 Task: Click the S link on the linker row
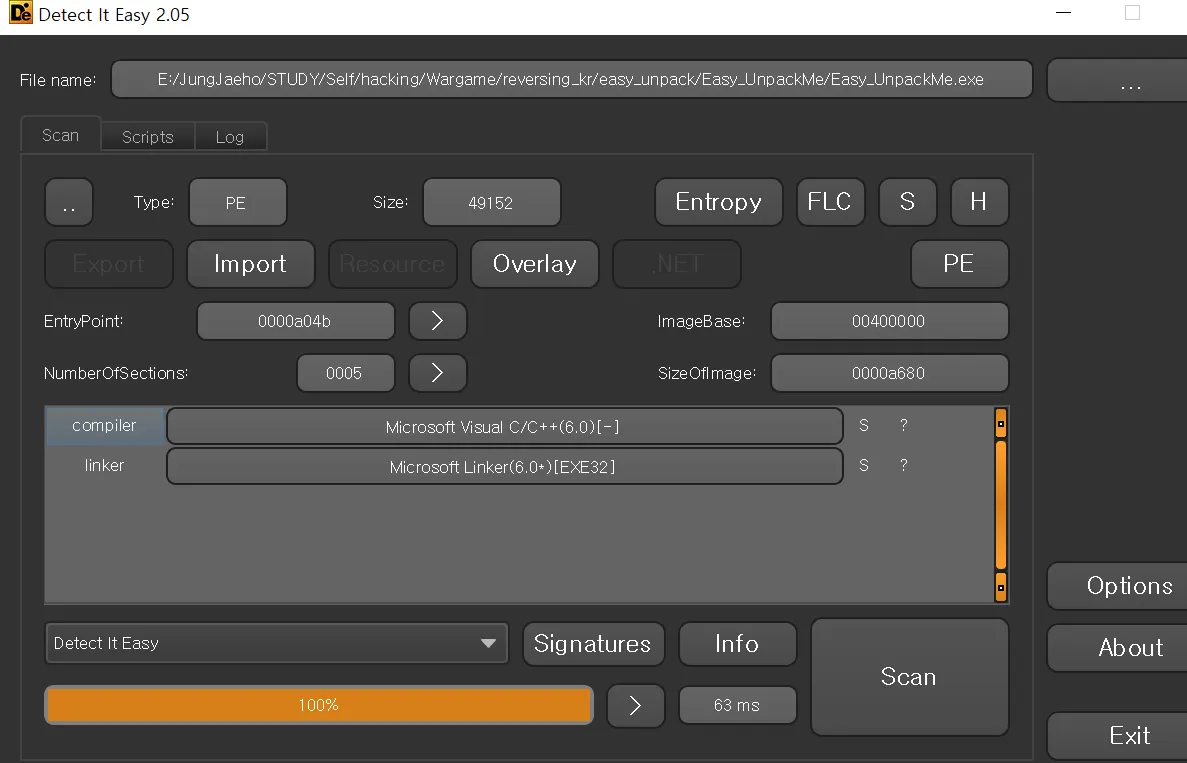point(864,466)
